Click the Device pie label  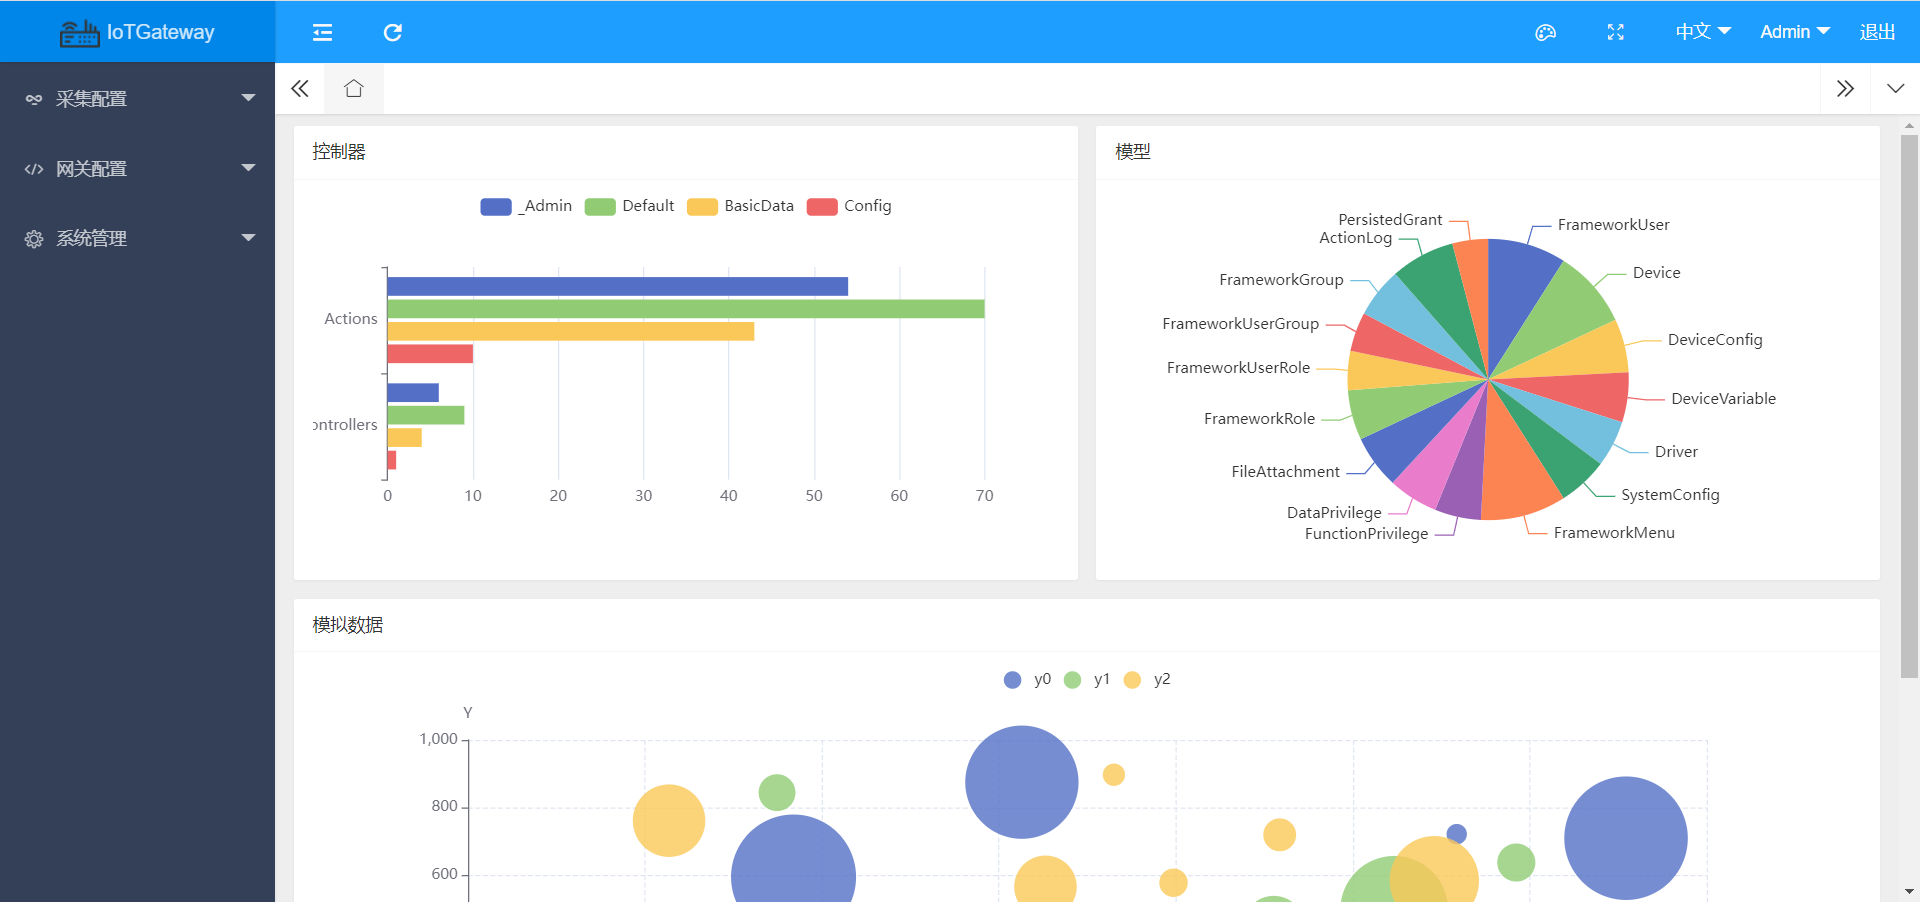tap(1656, 273)
